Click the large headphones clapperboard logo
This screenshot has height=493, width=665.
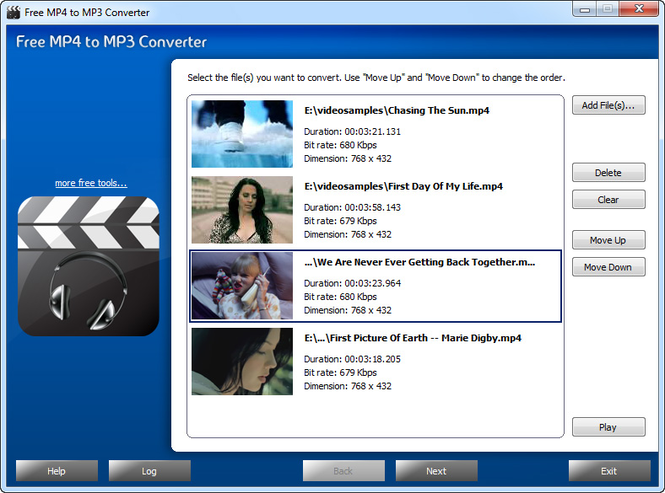tap(88, 266)
